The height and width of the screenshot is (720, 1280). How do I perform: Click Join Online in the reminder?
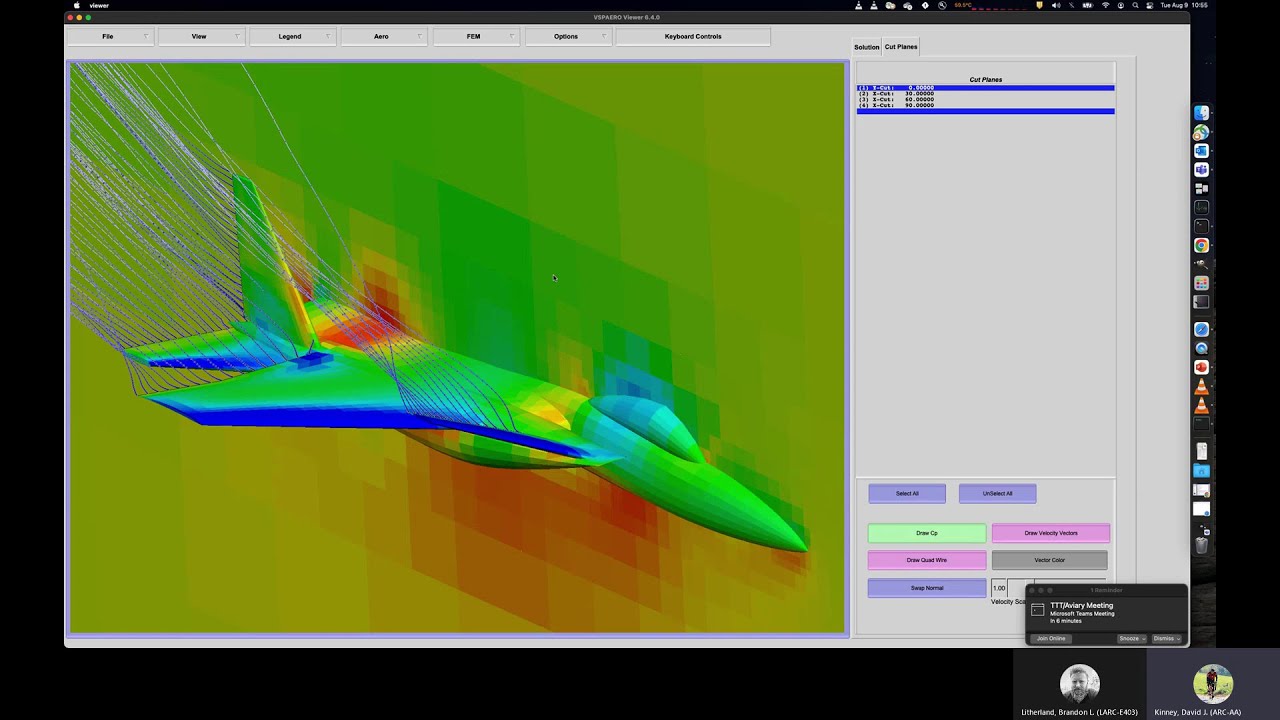point(1051,638)
